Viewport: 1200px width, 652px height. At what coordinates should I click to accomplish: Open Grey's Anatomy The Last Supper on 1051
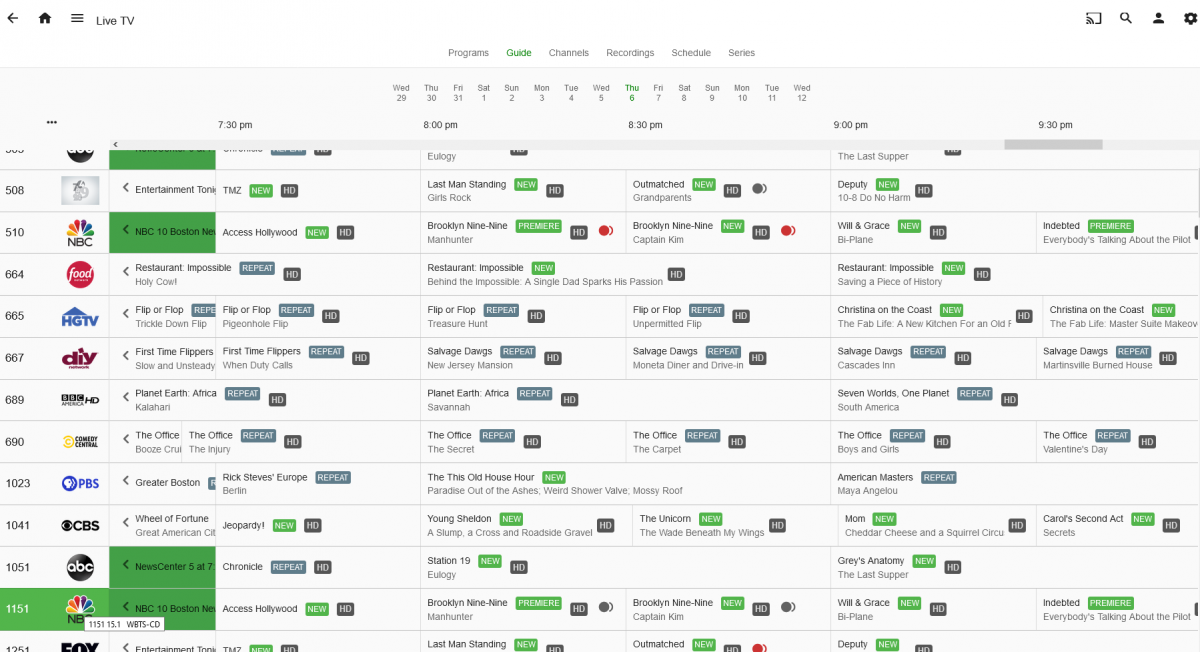pyautogui.click(x=1015, y=568)
